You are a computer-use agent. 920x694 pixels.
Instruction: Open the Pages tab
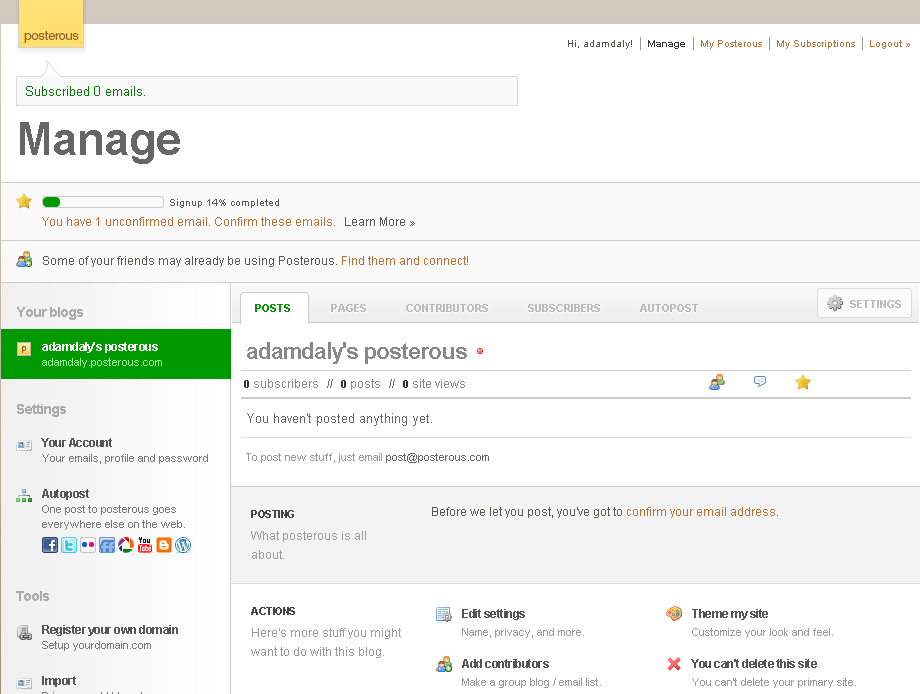348,308
